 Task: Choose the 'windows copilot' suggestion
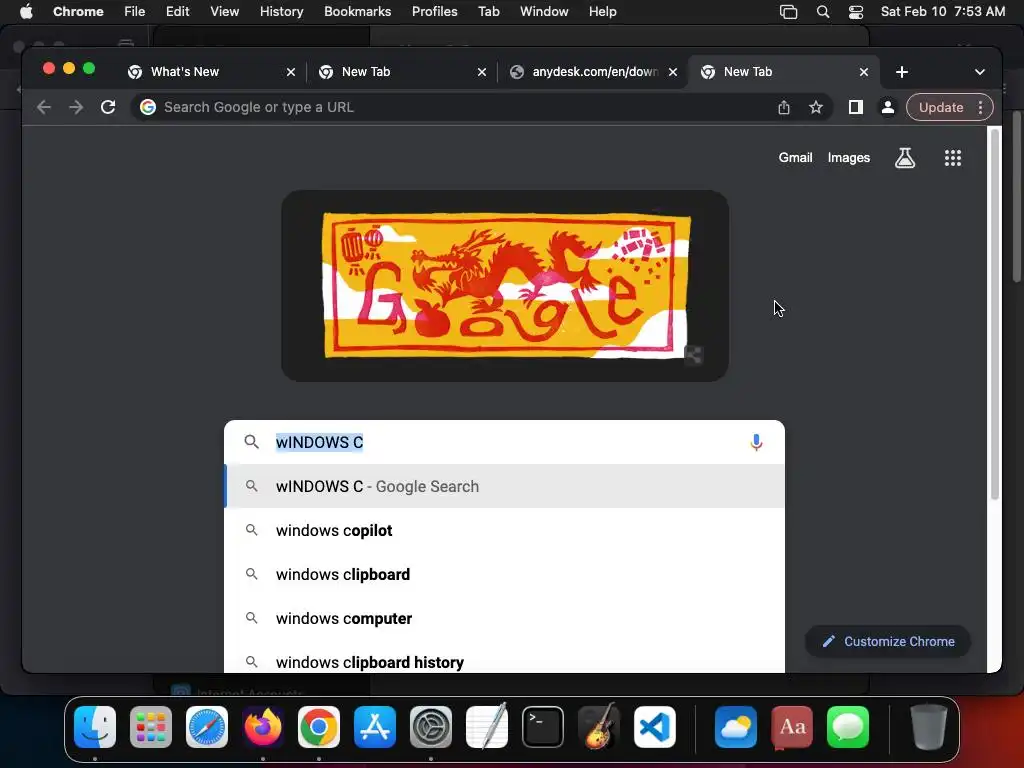pos(504,530)
